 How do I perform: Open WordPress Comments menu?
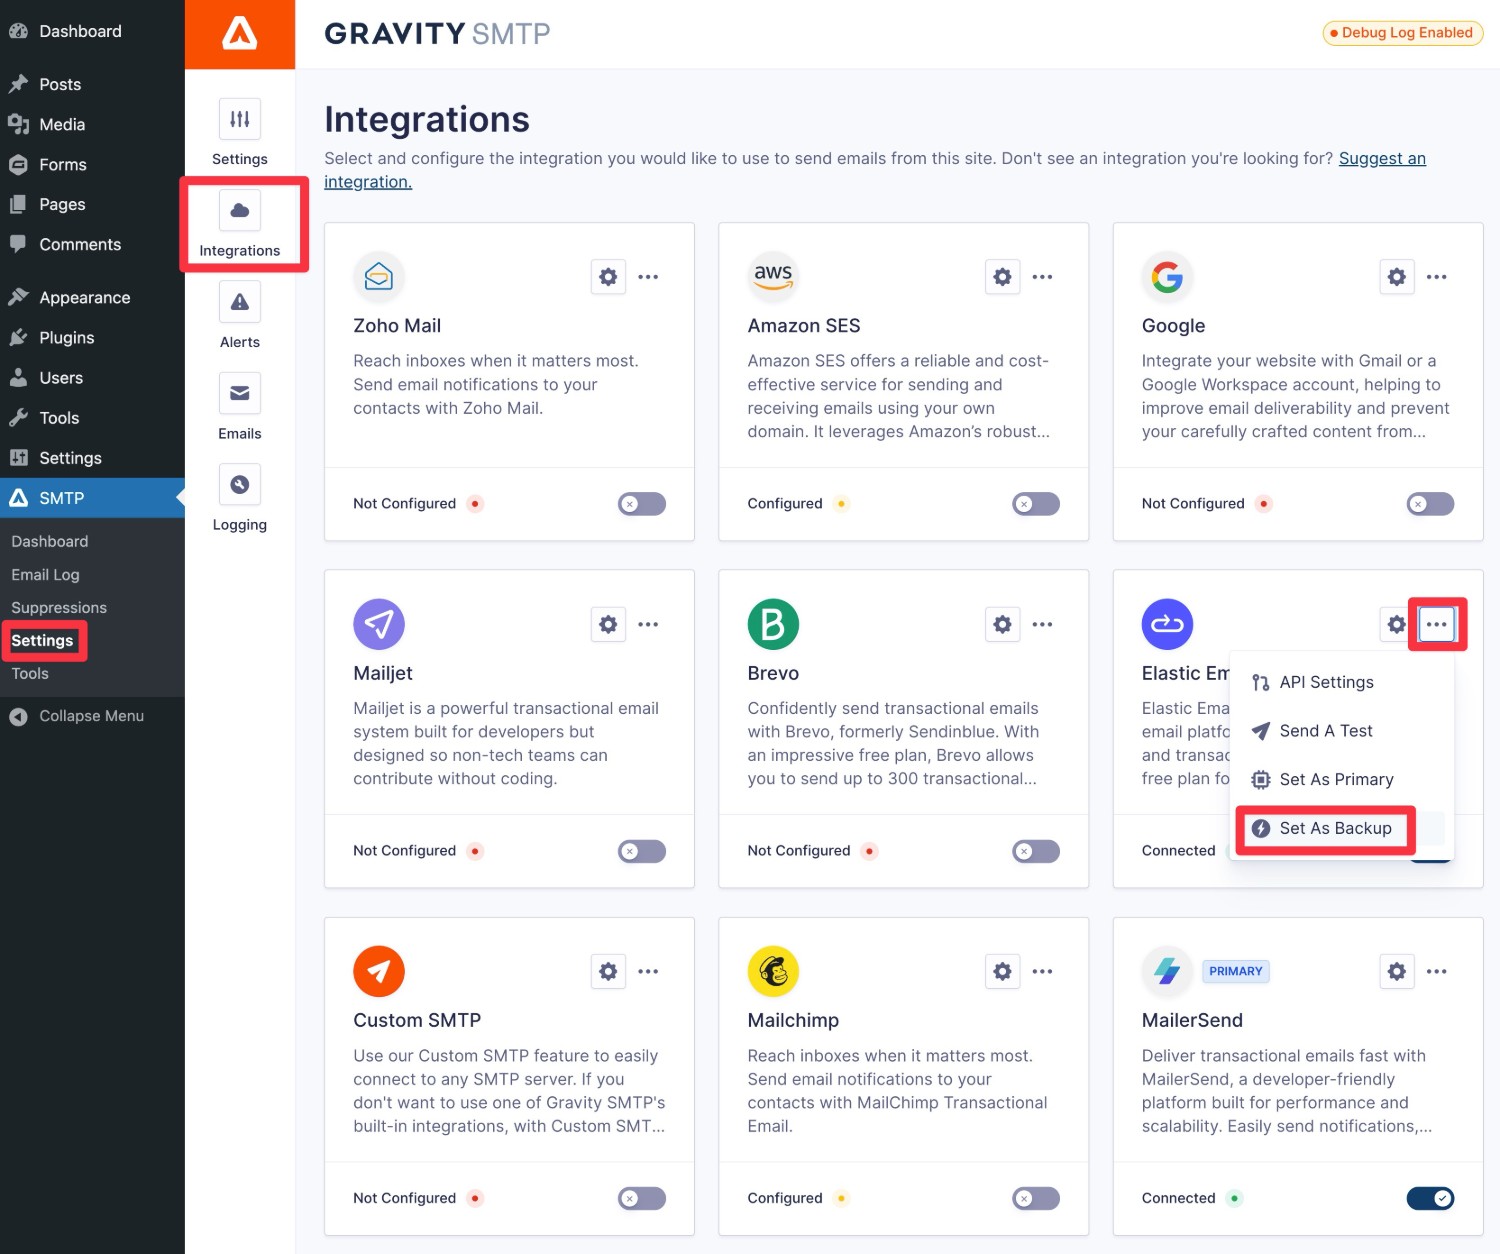click(x=92, y=244)
